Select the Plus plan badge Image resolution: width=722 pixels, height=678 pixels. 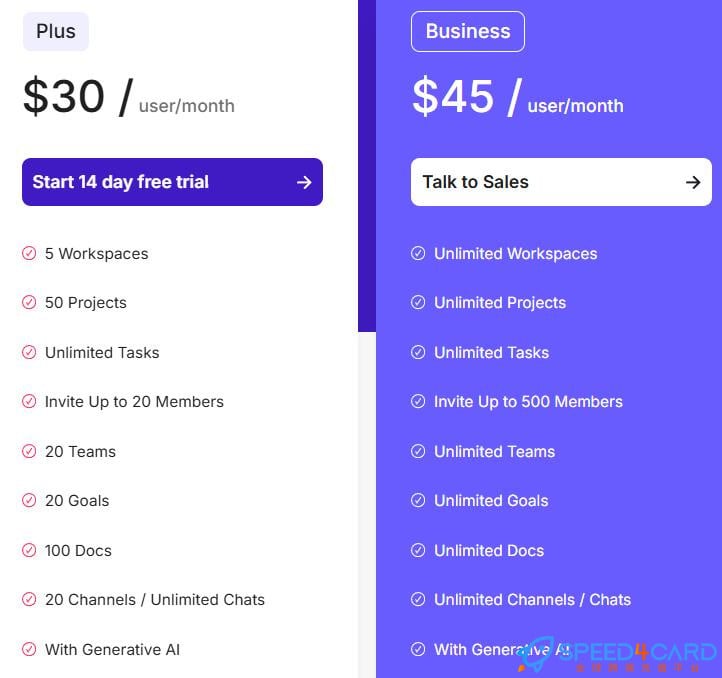coord(56,32)
